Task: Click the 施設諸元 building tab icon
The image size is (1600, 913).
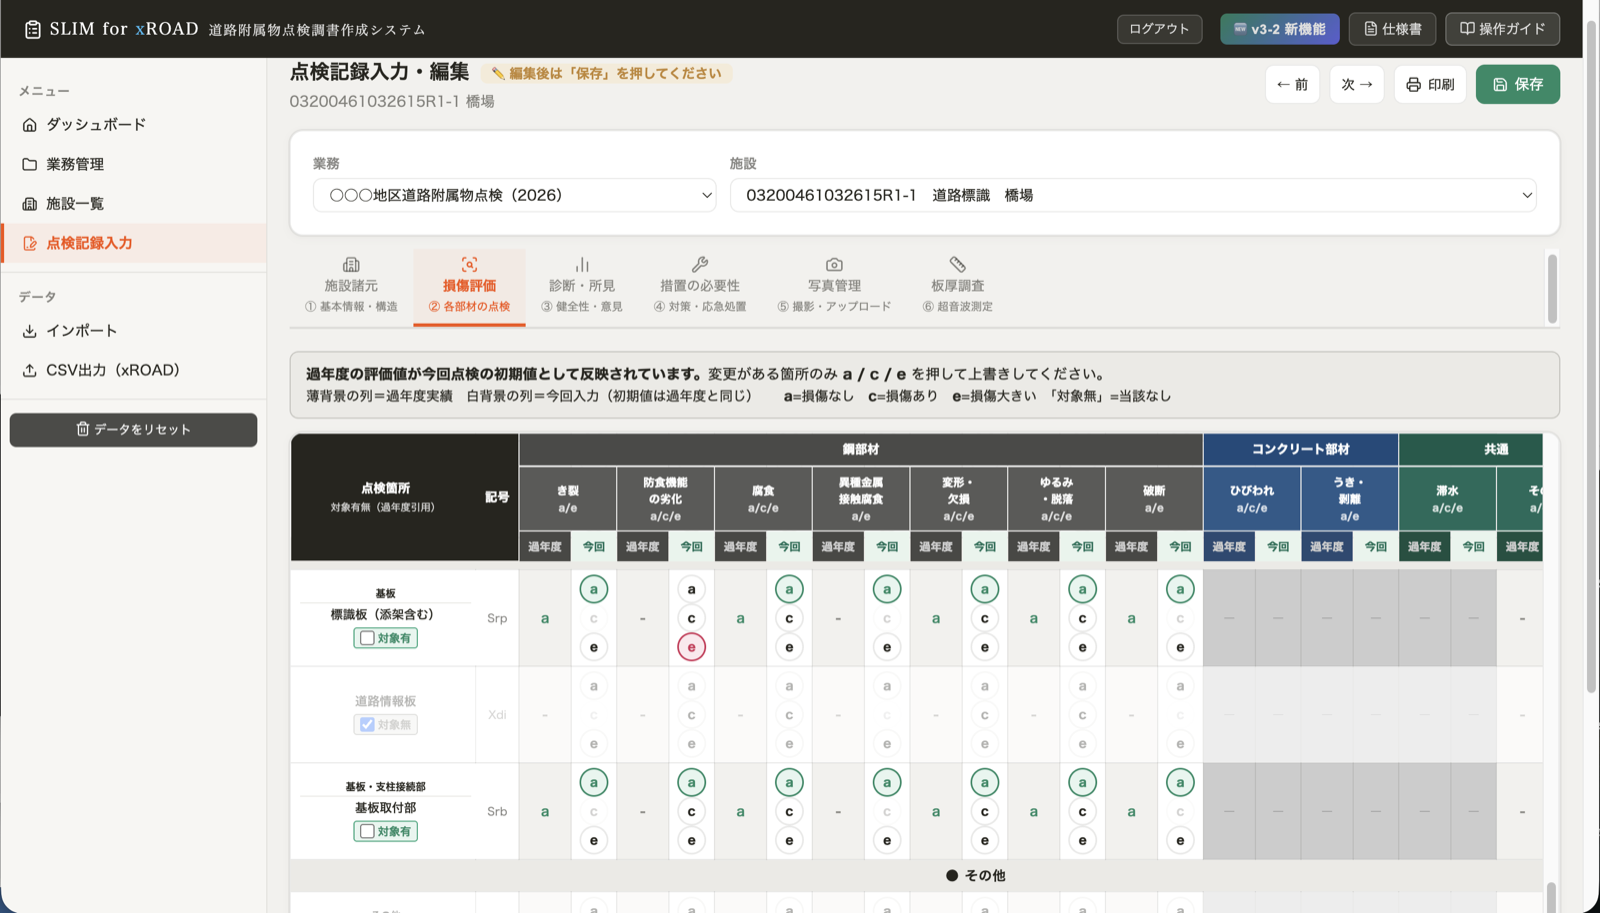Action: (351, 265)
